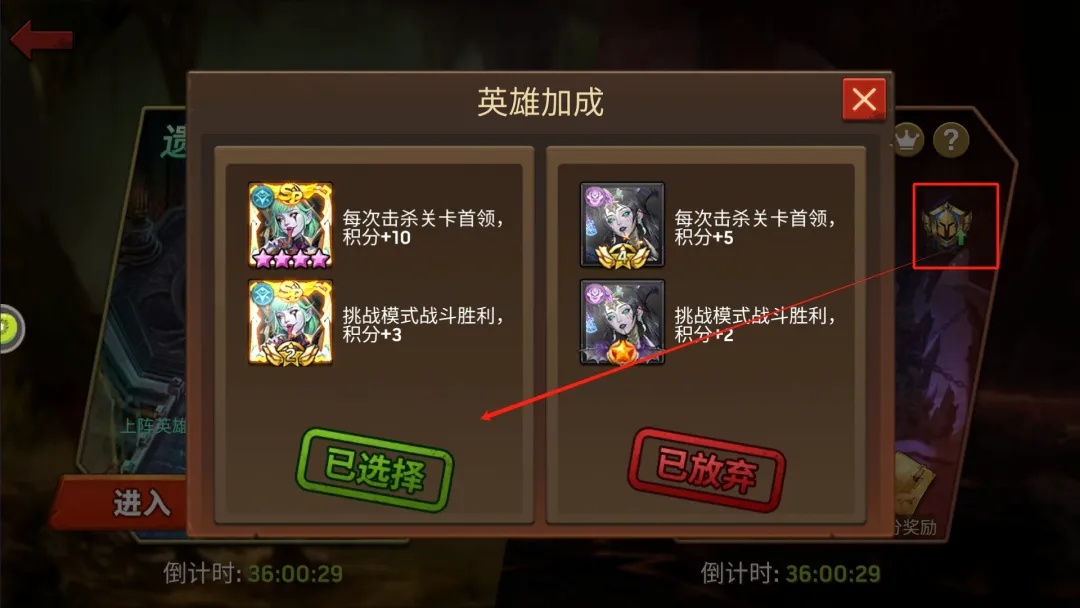Click the 英雄加成 dialog title

(x=540, y=102)
